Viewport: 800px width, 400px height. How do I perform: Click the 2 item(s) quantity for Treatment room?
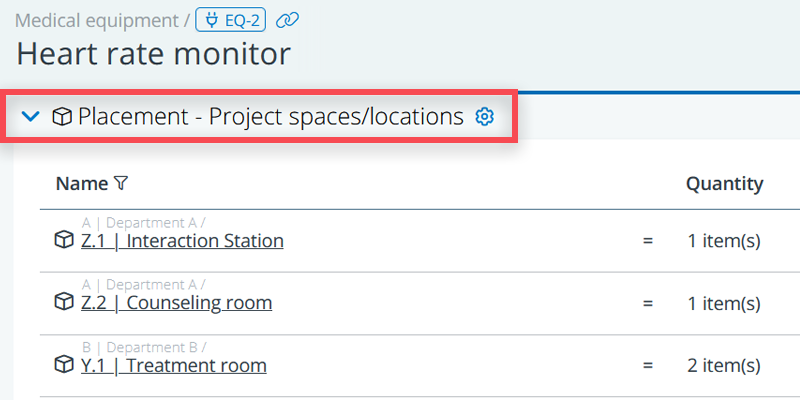(723, 365)
